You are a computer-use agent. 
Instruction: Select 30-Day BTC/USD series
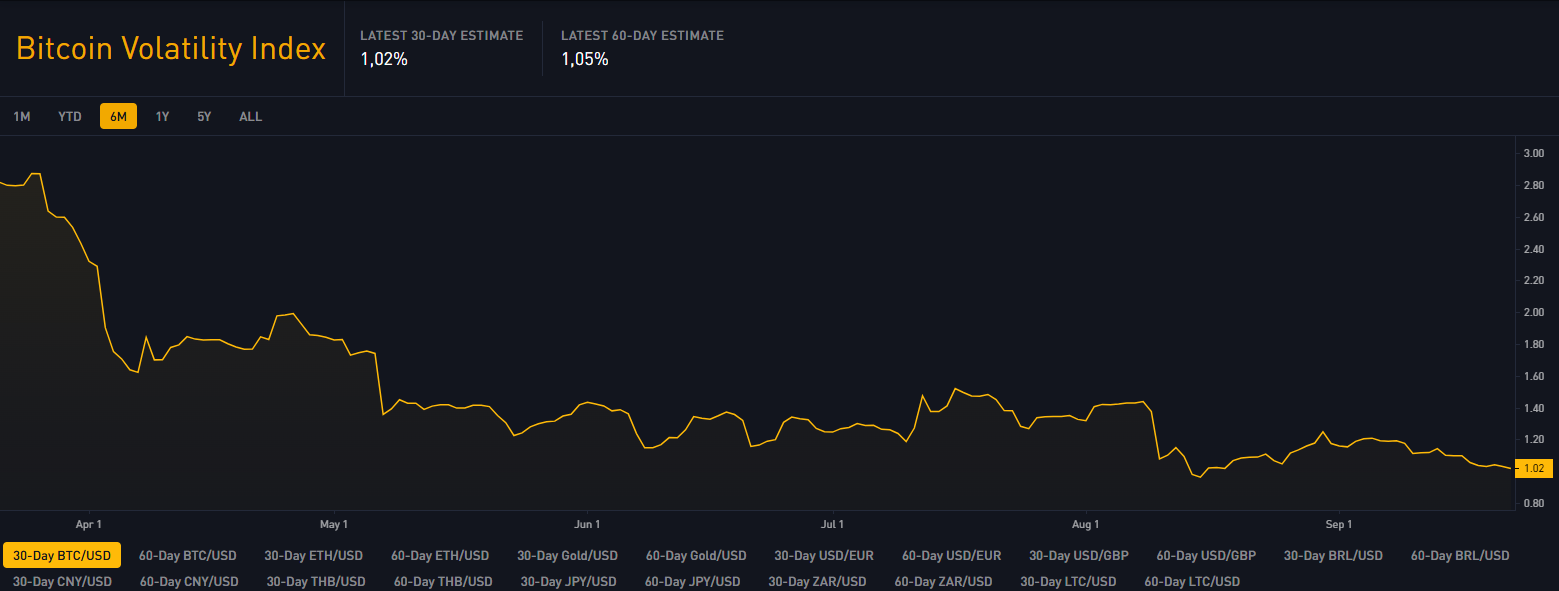(x=62, y=555)
